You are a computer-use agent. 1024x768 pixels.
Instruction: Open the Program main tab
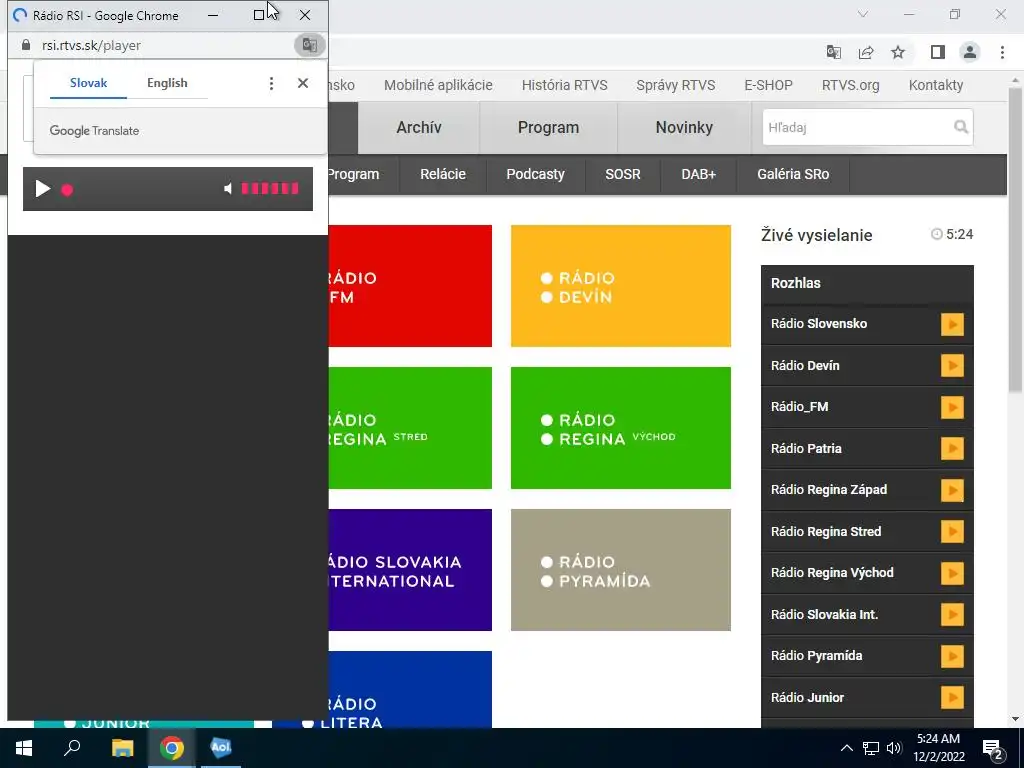[549, 127]
